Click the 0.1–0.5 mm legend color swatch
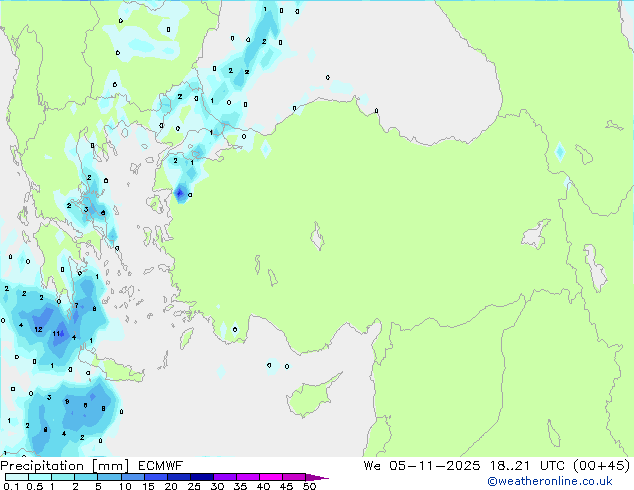Viewport: 634px width, 490px height. point(17,477)
